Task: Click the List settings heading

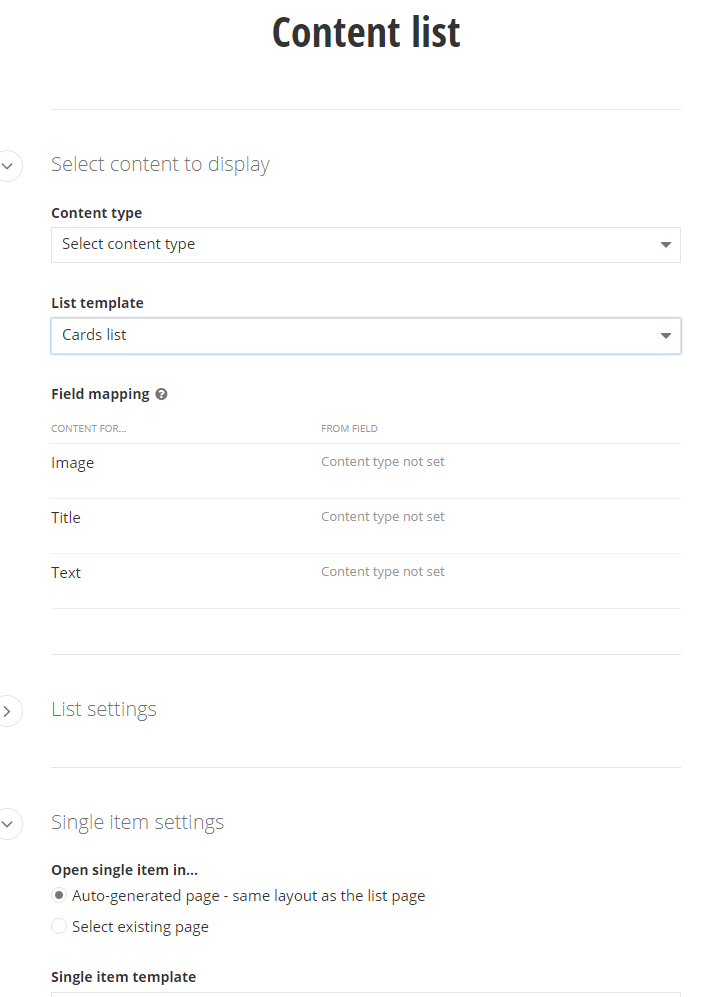Action: (104, 709)
